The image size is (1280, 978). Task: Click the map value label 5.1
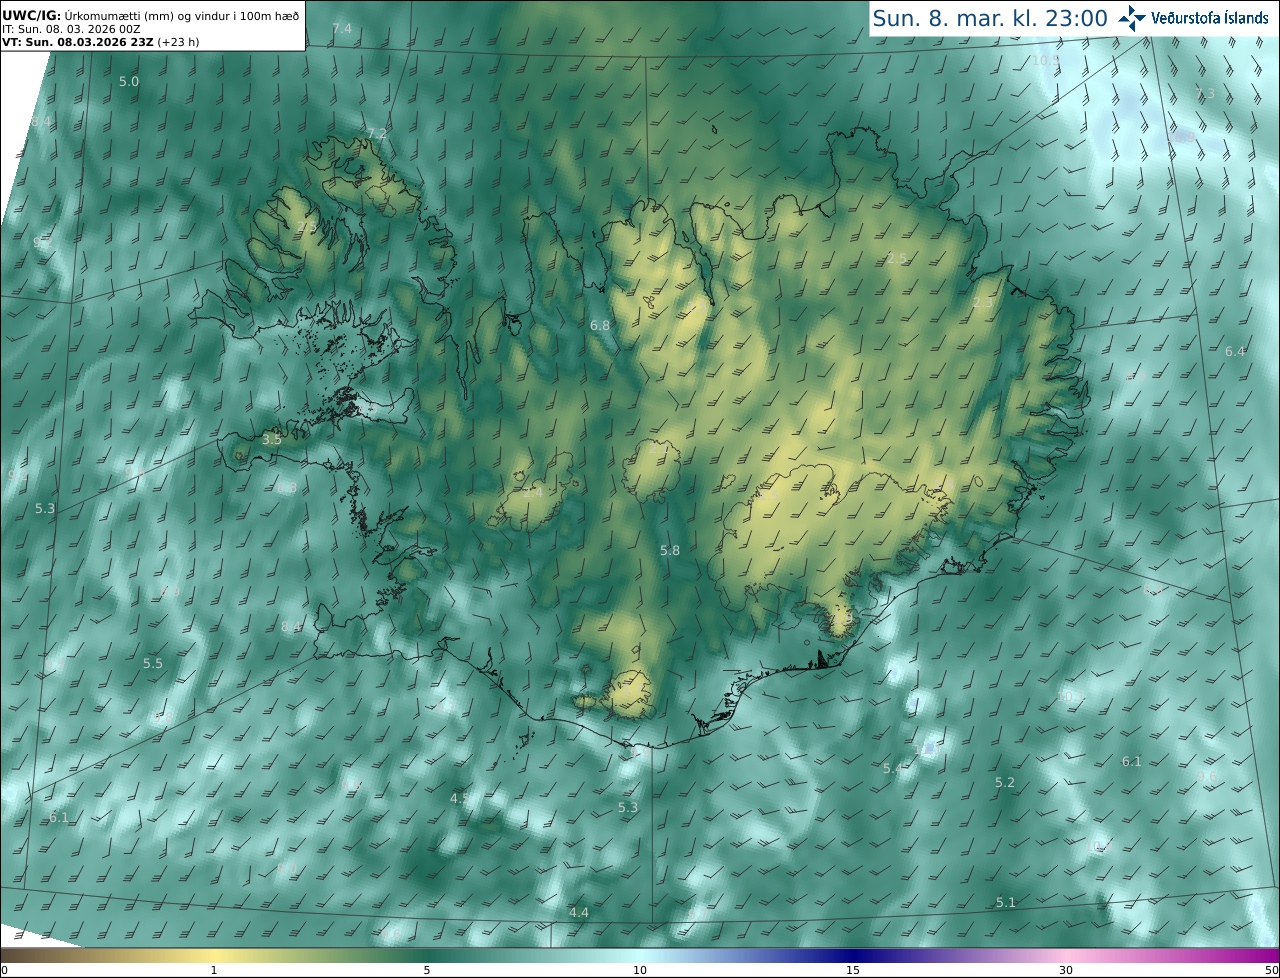pyautogui.click(x=1006, y=903)
